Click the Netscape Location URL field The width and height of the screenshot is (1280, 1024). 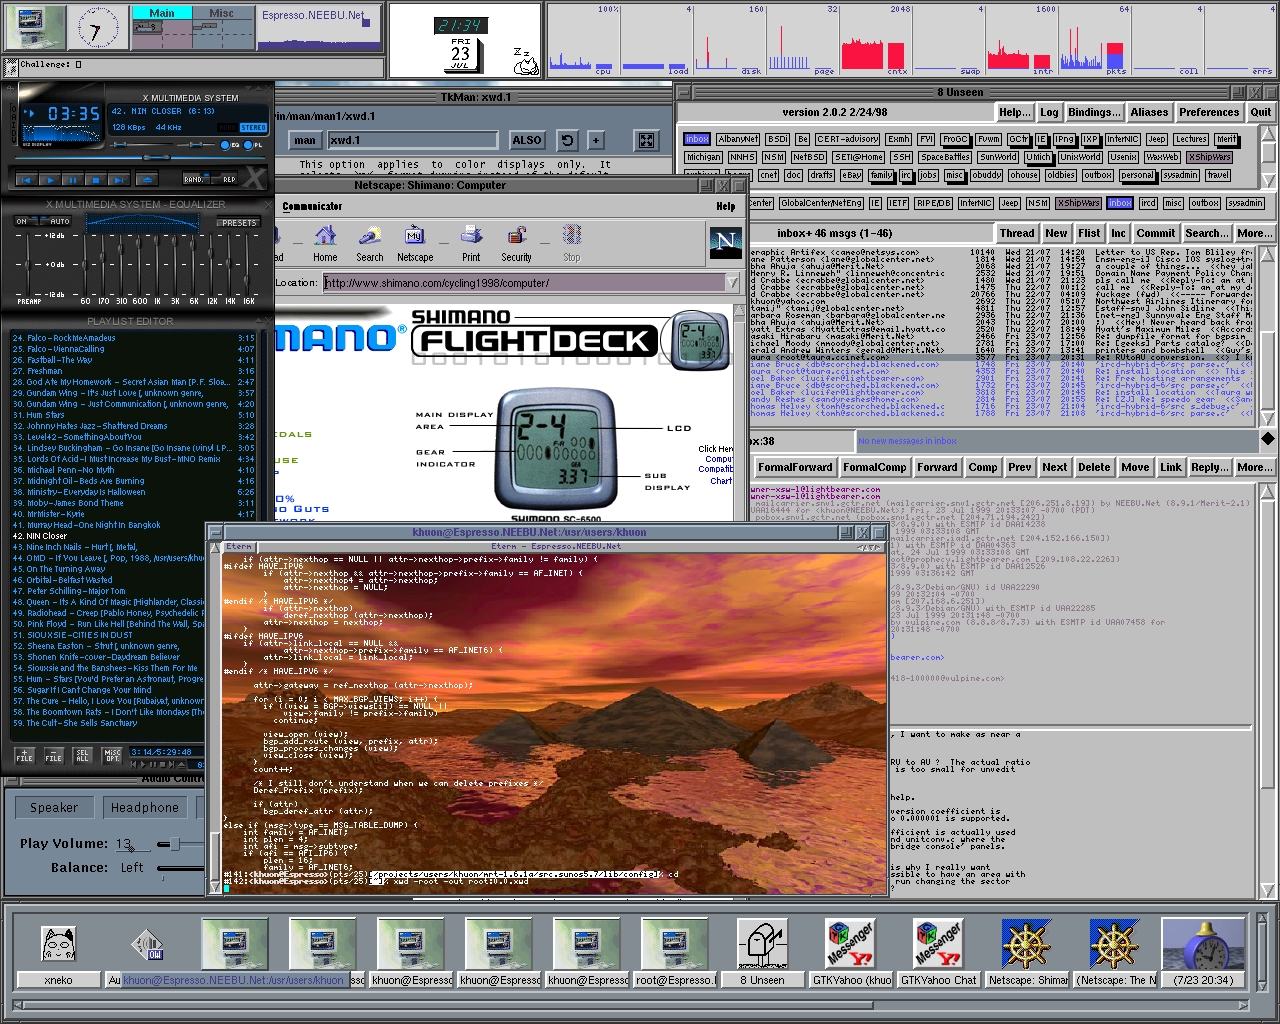pos(524,283)
